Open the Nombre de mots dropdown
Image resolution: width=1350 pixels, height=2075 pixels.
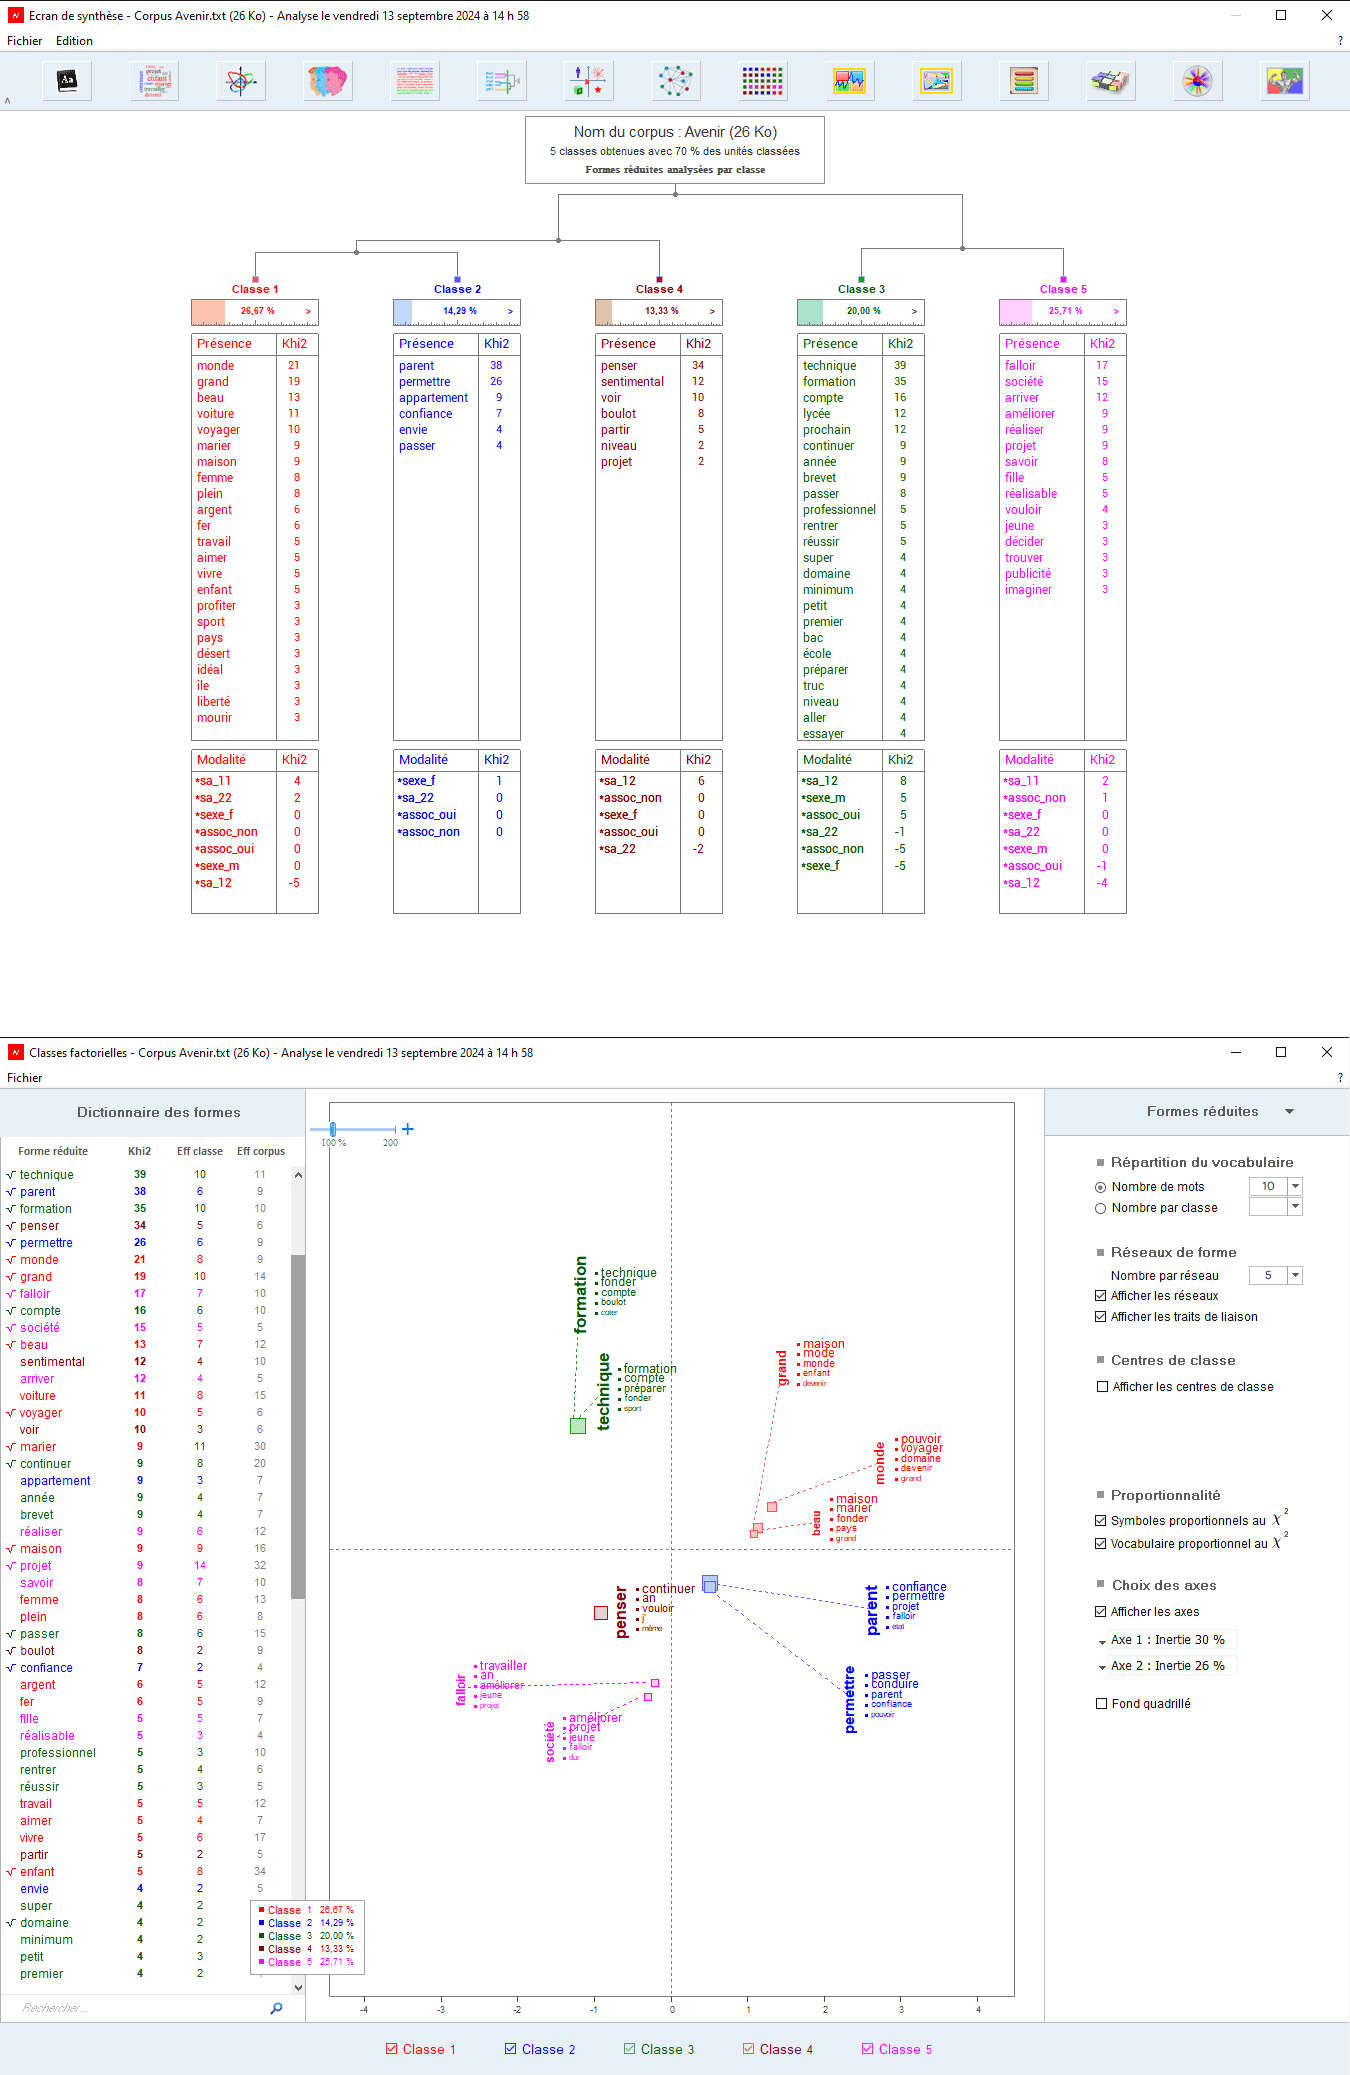tap(1295, 1186)
